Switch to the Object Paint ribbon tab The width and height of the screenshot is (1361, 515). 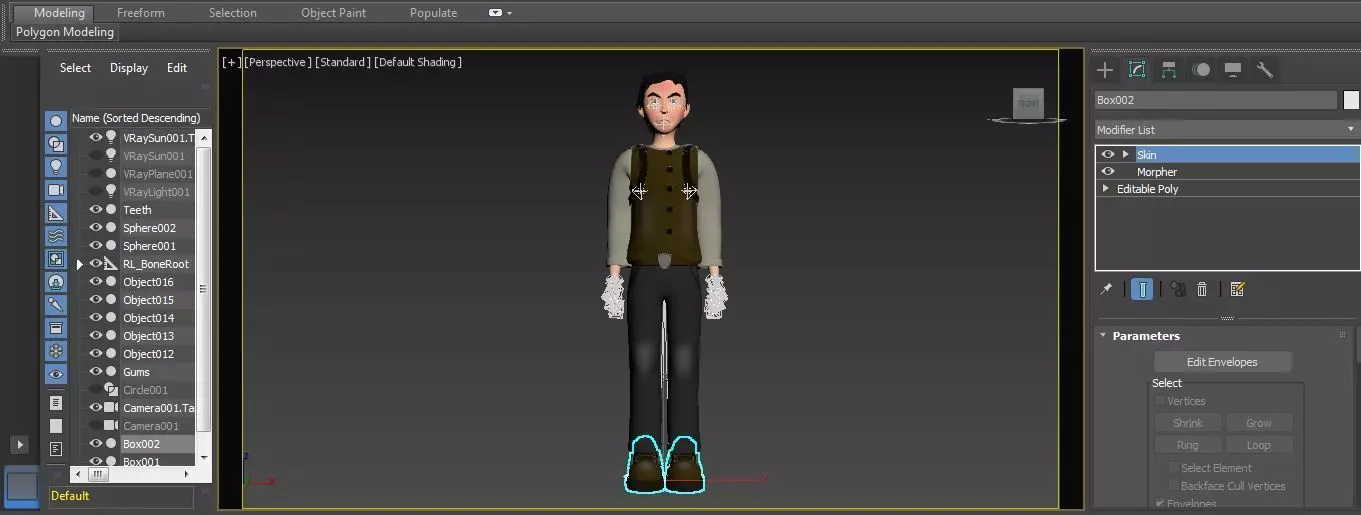pyautogui.click(x=334, y=13)
